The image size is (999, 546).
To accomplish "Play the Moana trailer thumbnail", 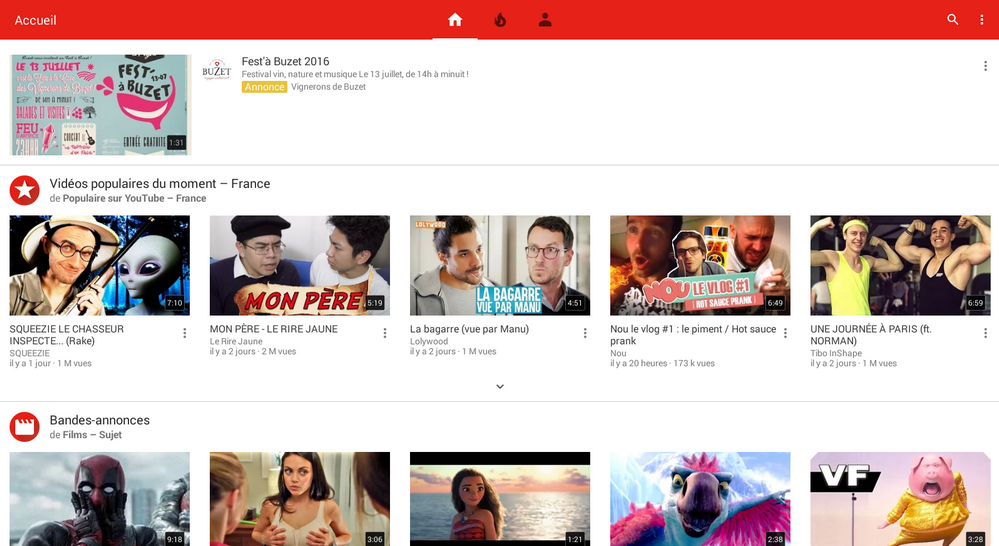I will point(500,499).
